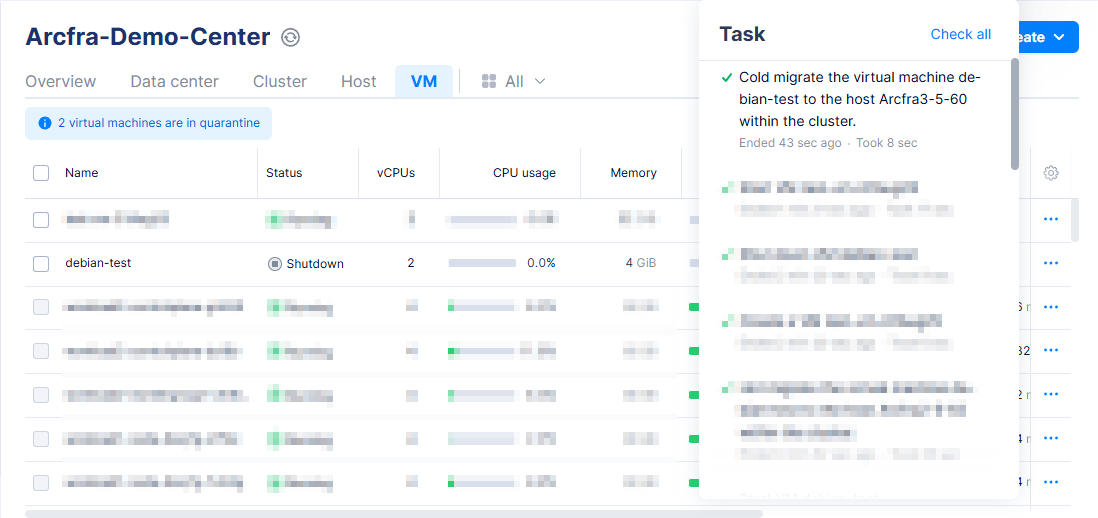Screen dimensions: 1098x518
Task: Click the refresh icon next to Arcfra-Demo-Center
Action: (291, 38)
